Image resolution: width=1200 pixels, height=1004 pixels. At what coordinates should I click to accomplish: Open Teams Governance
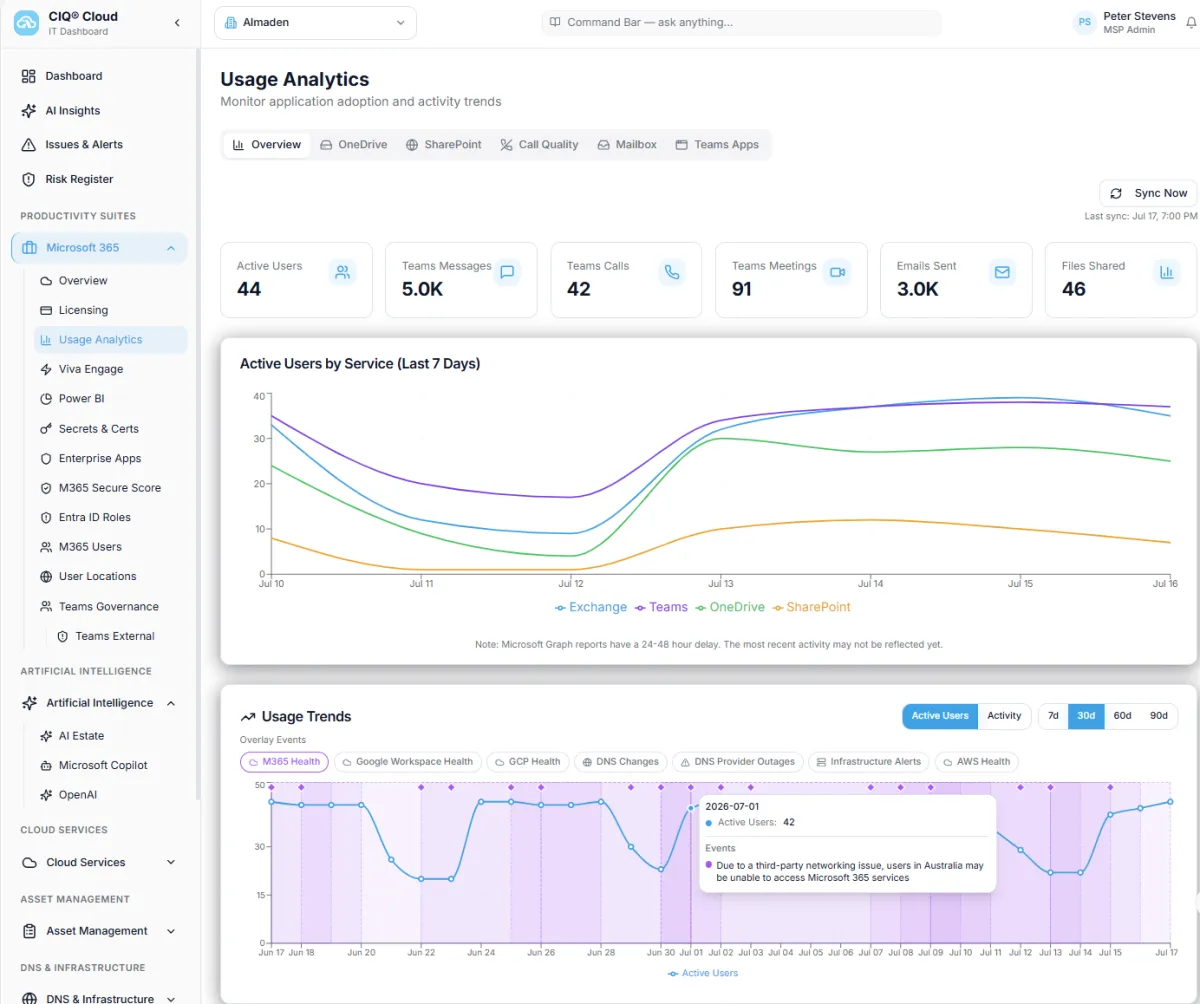coord(110,606)
